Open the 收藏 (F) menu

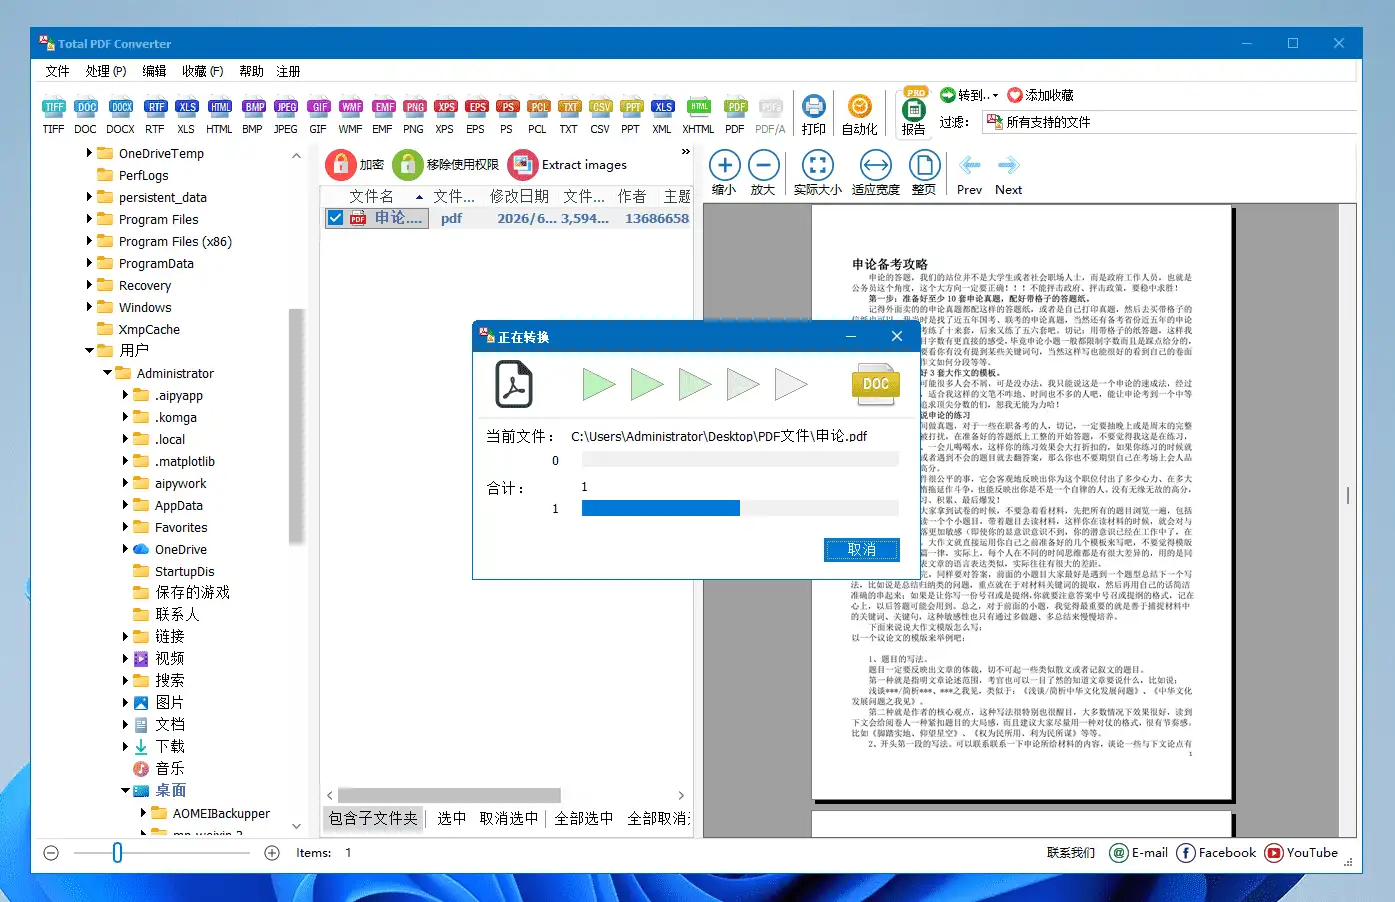(x=203, y=71)
